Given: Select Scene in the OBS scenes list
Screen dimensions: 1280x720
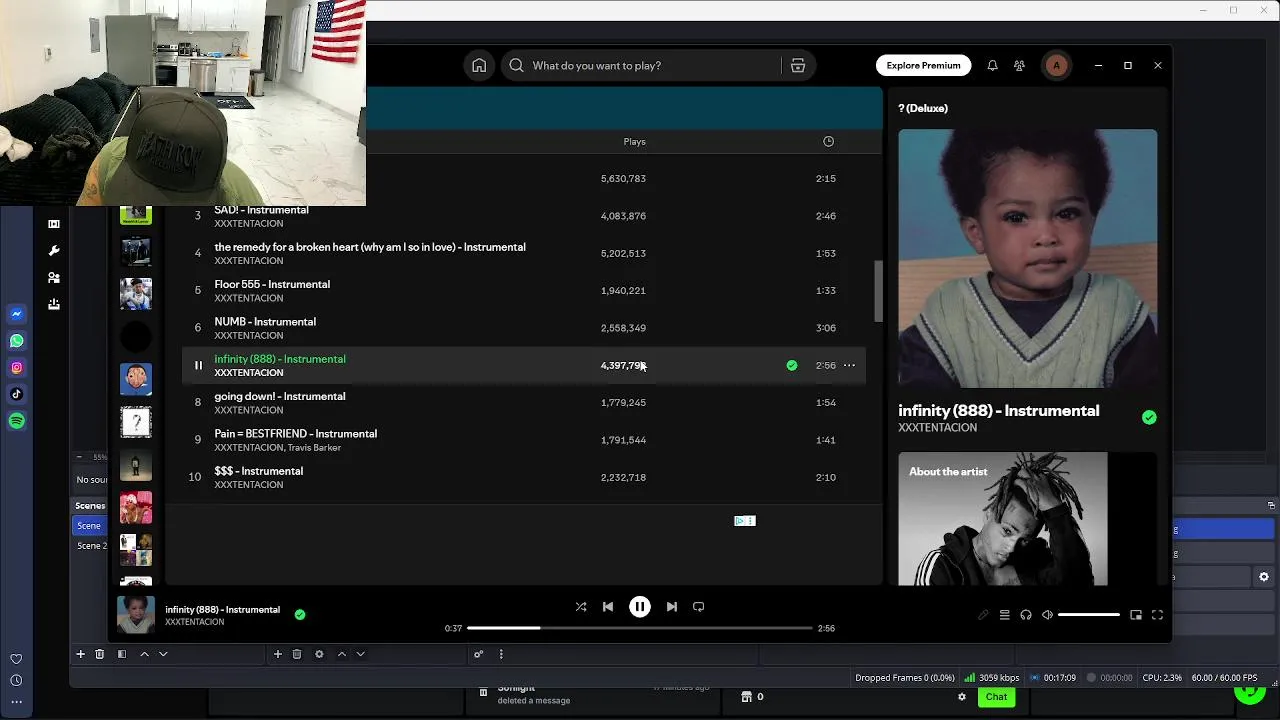Looking at the screenshot, I should (89, 526).
